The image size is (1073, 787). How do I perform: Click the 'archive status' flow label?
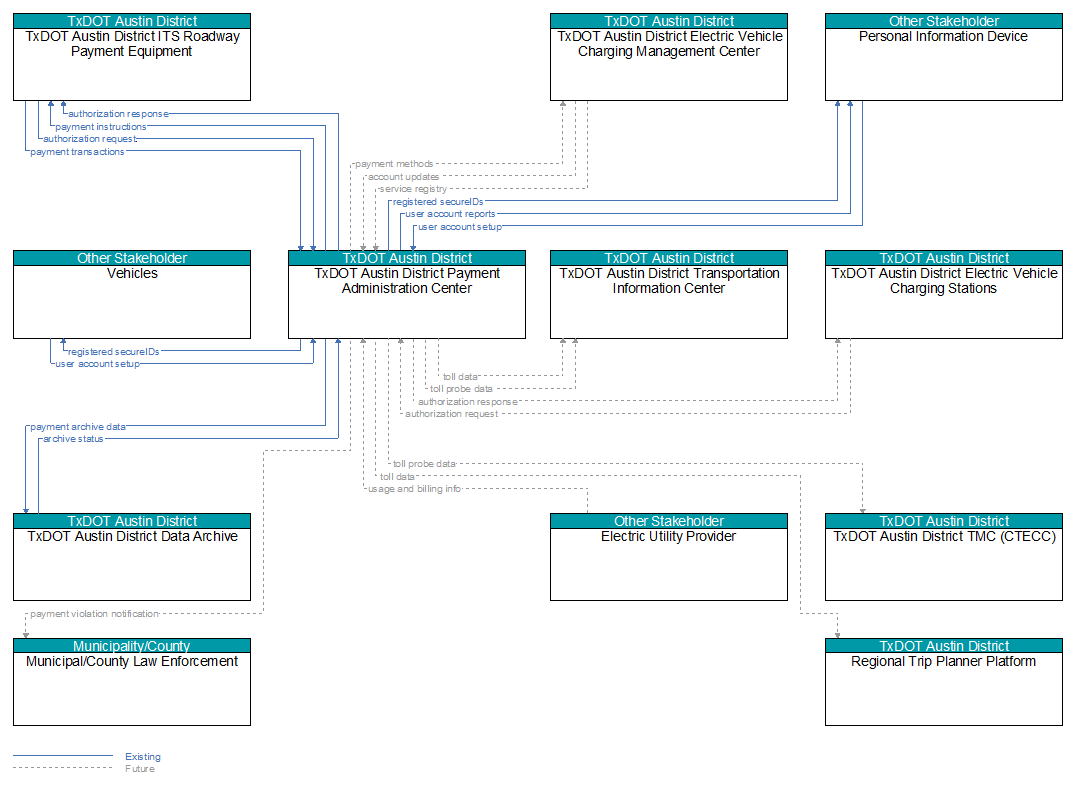pos(73,439)
